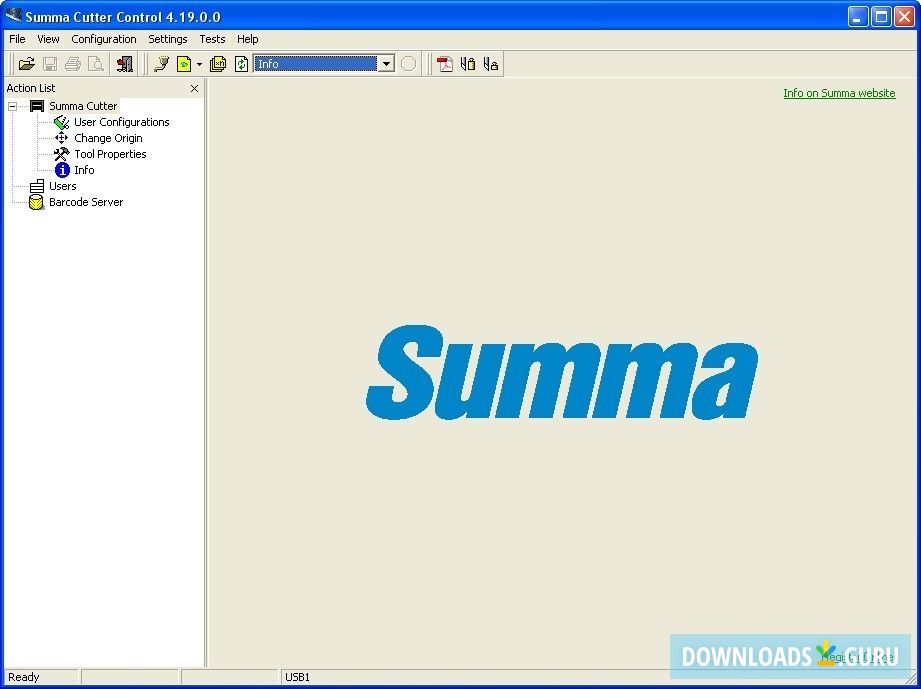Viewport: 921px width, 689px height.
Task: Click the Exit door icon
Action: tap(125, 64)
